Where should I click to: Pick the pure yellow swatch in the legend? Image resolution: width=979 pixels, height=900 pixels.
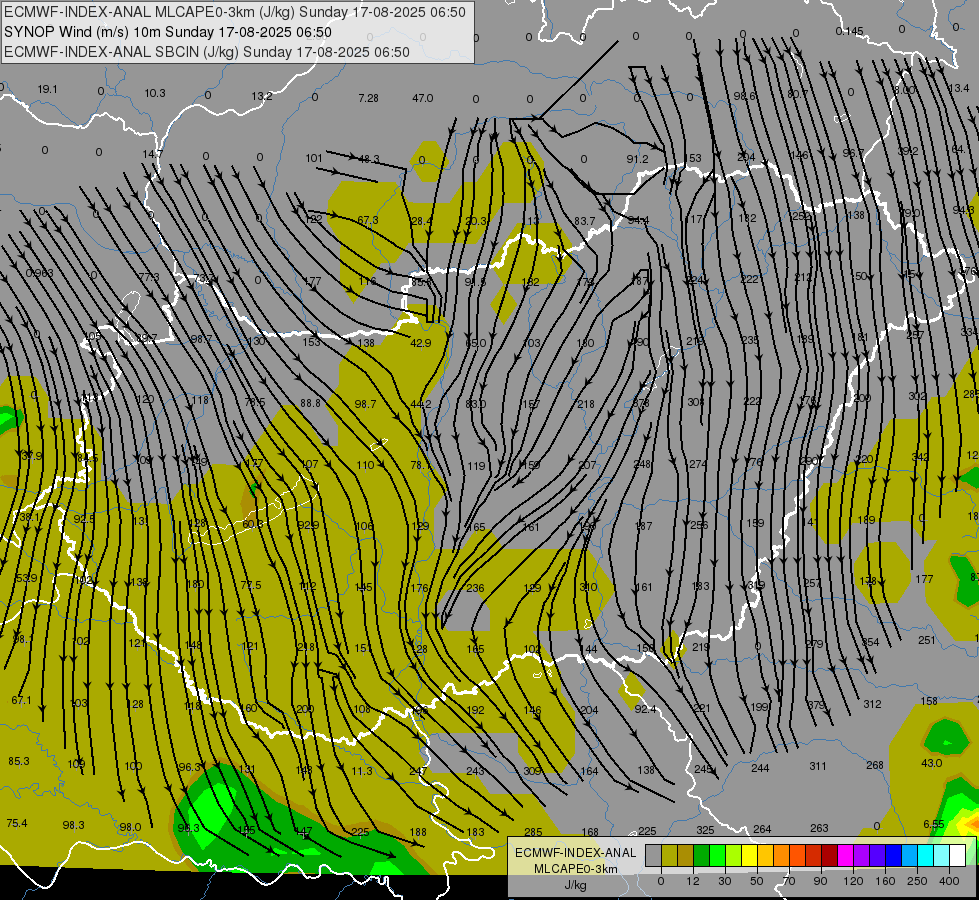point(749,855)
